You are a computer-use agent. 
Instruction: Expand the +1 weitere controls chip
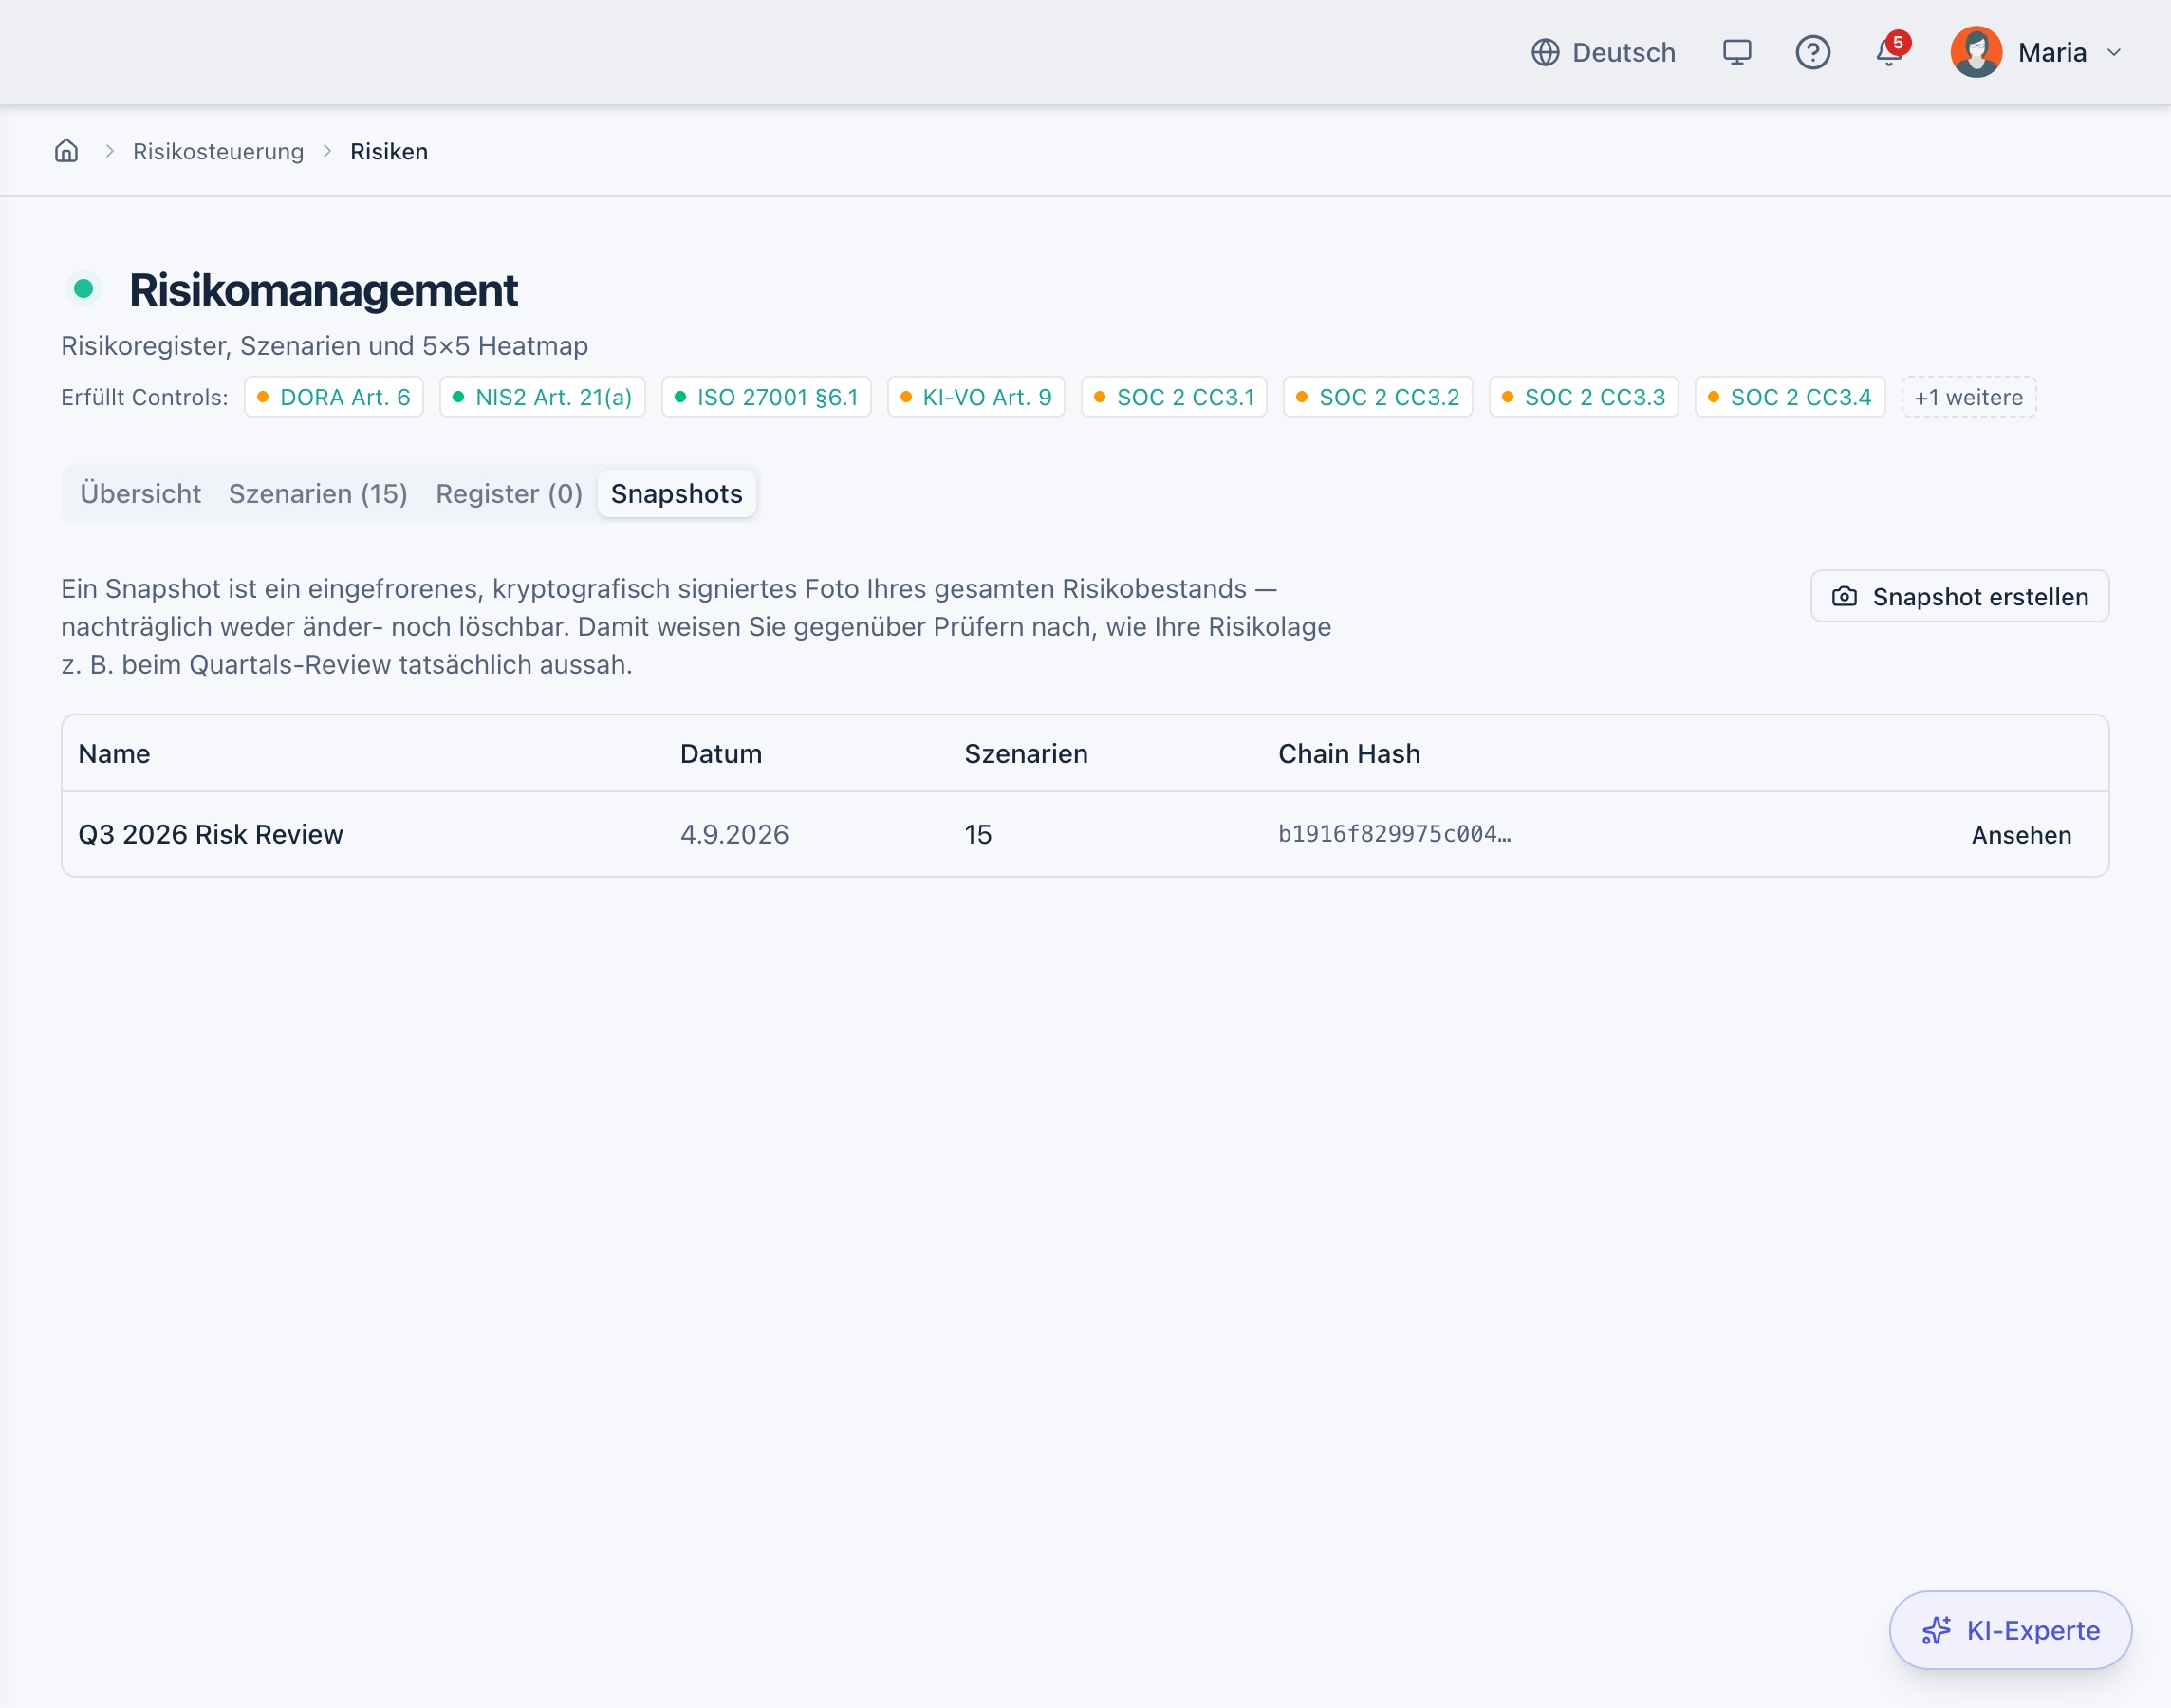tap(1968, 397)
